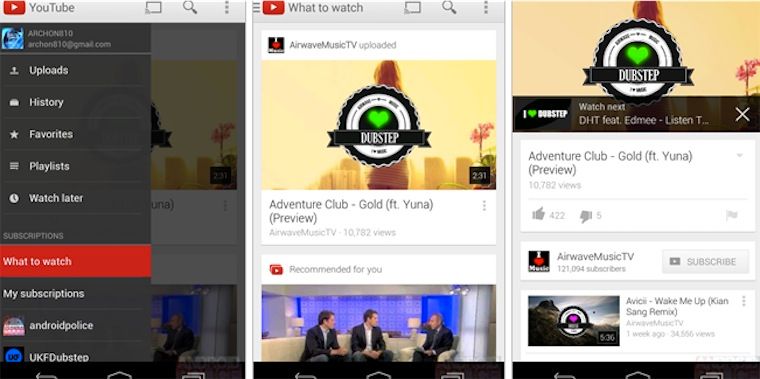
Task: Tap the Android back button under the What to watch screen
Action: (x=305, y=375)
